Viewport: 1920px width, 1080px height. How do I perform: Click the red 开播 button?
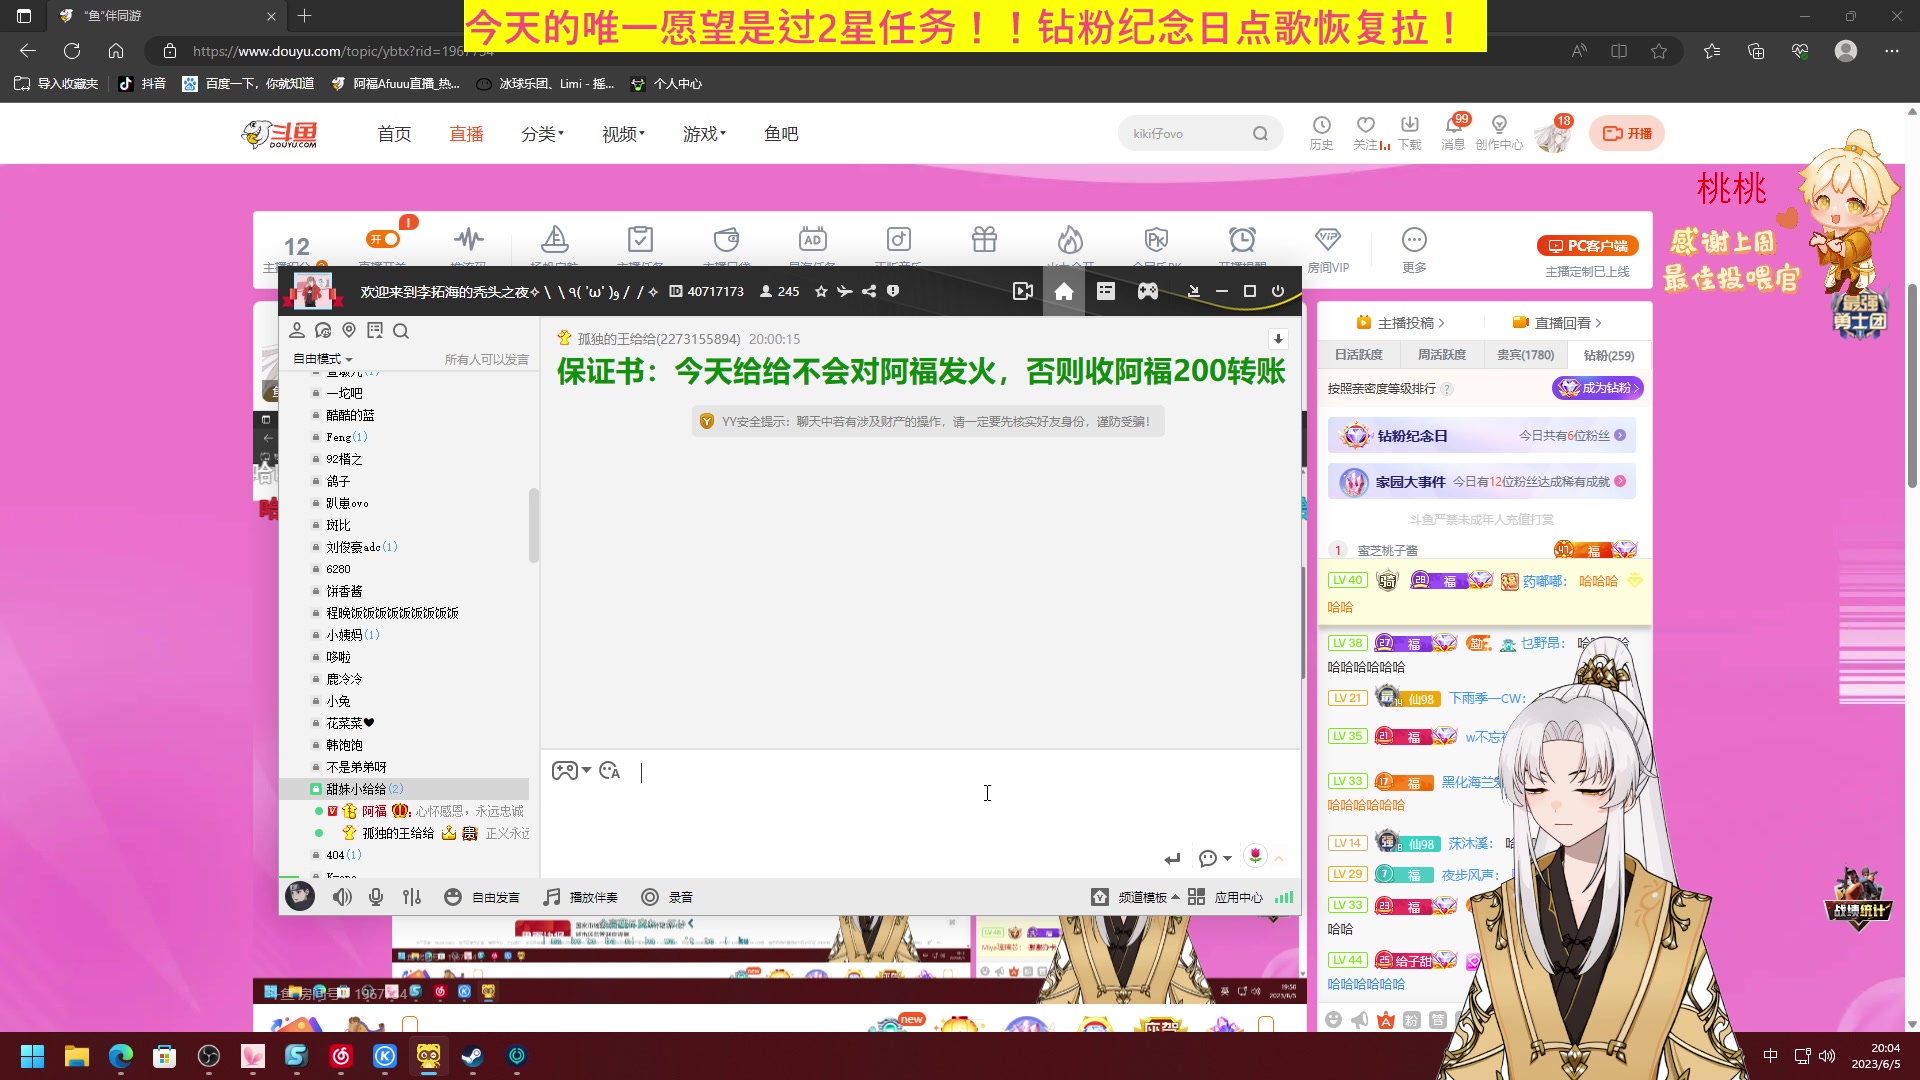[1627, 133]
